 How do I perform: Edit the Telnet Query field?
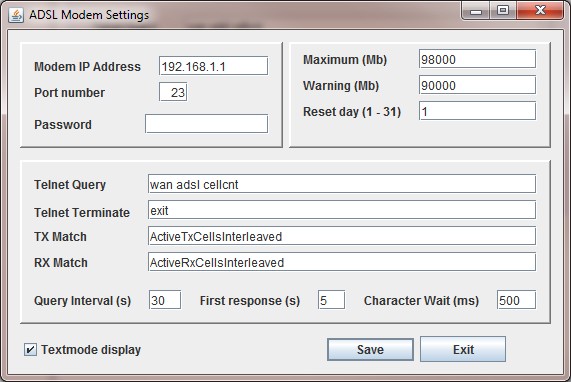point(342,184)
